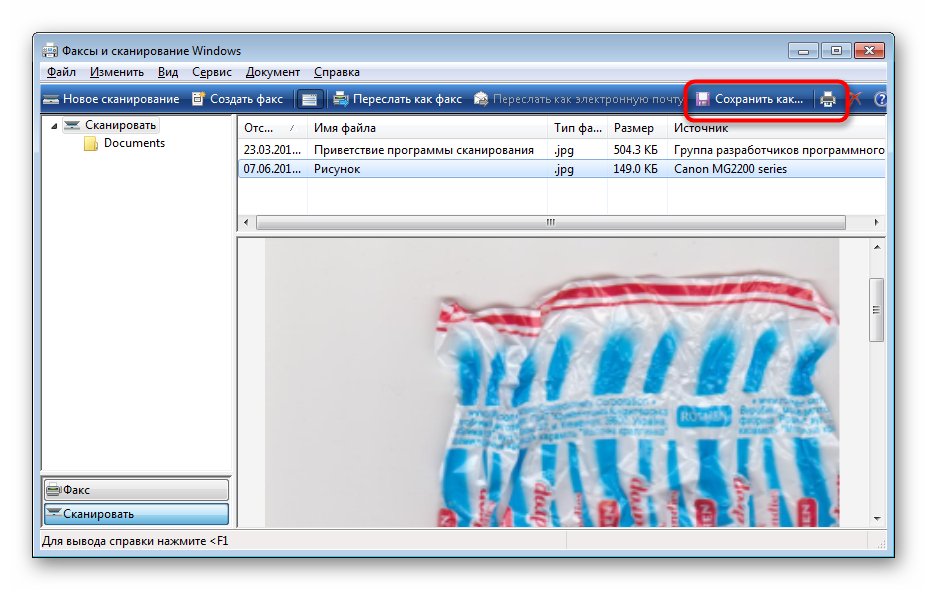
Task: Select Сканировать in the folder tree
Action: pos(120,125)
